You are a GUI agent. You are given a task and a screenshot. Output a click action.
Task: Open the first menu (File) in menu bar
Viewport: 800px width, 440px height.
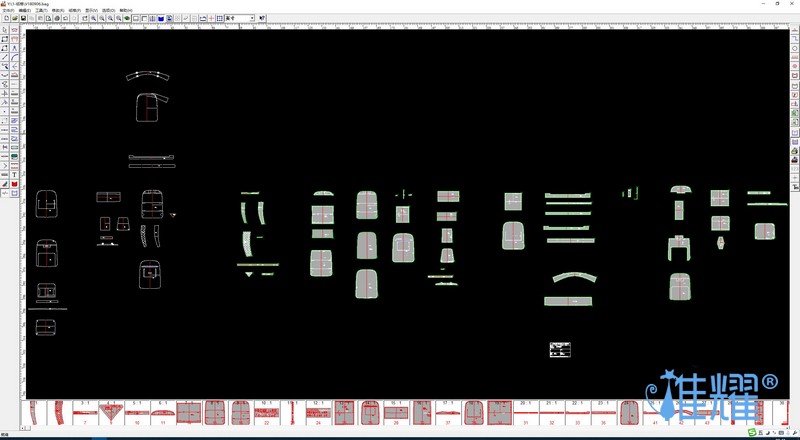click(9, 10)
